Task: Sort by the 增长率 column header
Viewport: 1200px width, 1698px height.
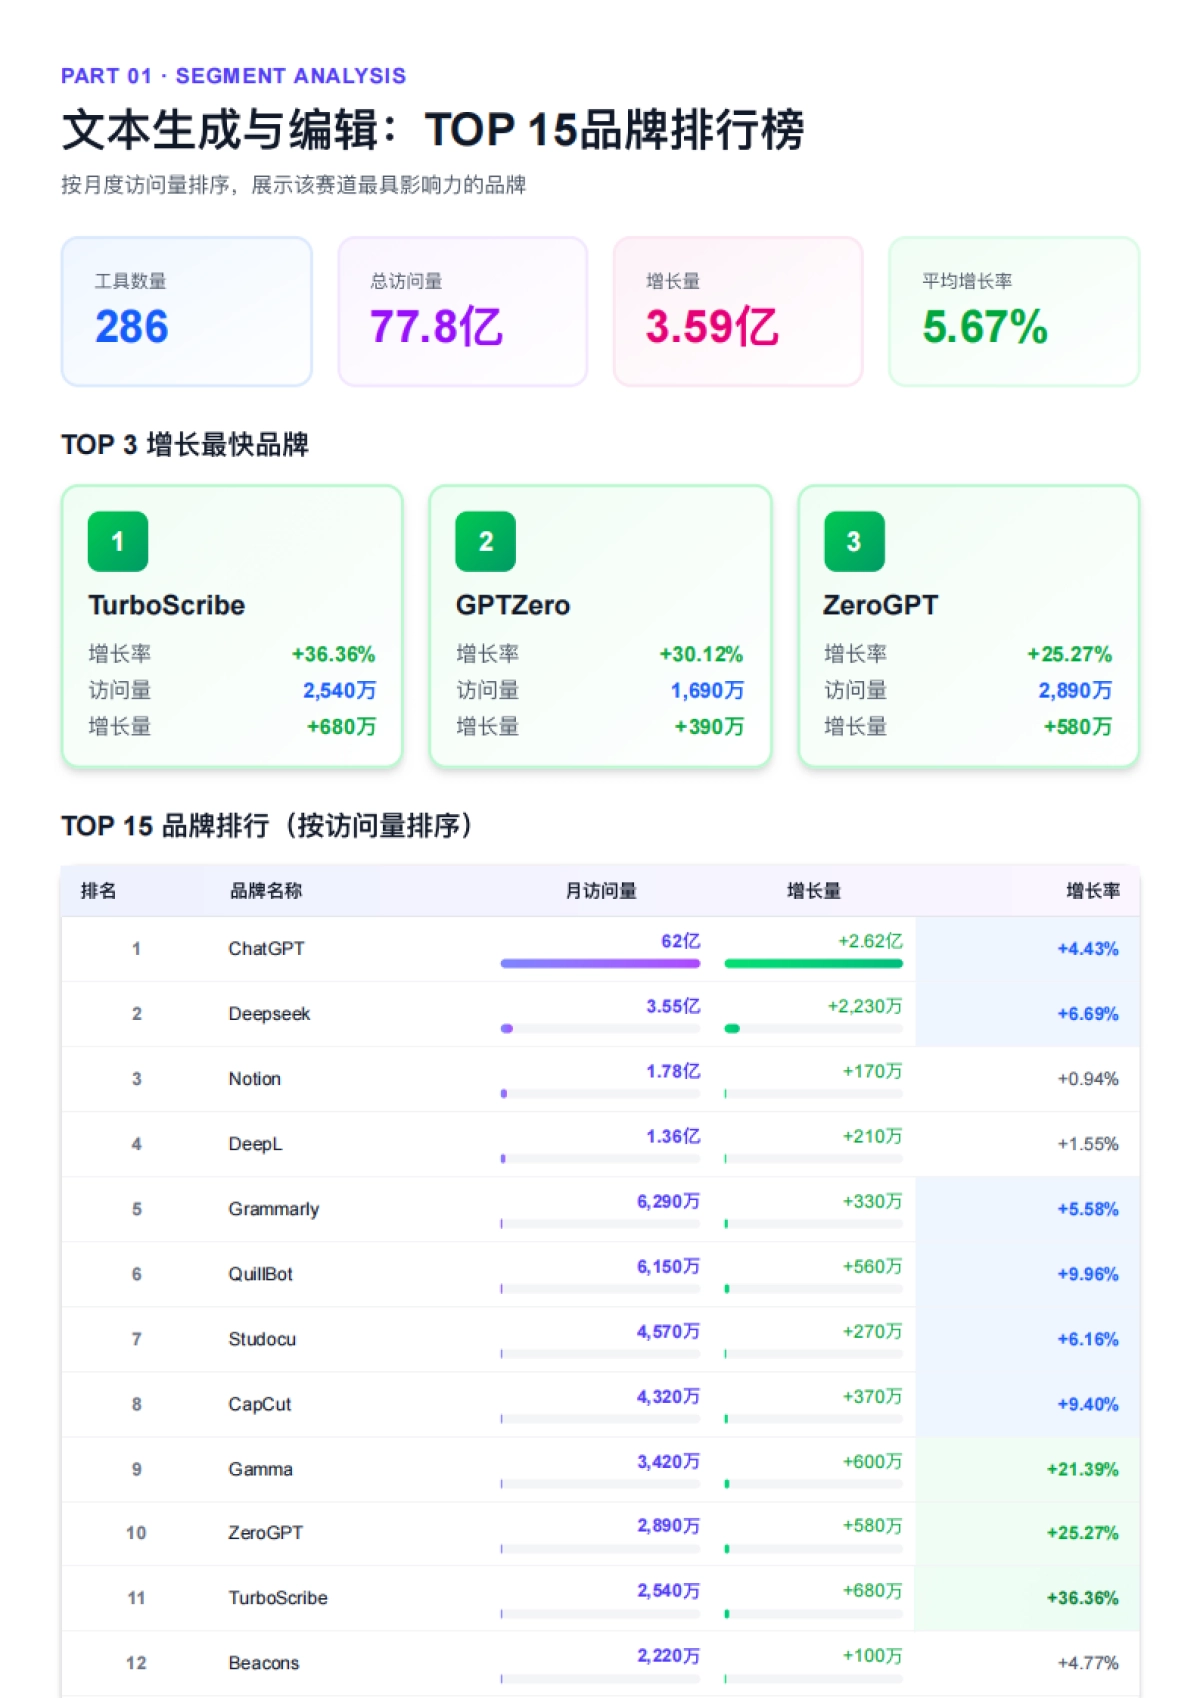Action: [x=1092, y=891]
